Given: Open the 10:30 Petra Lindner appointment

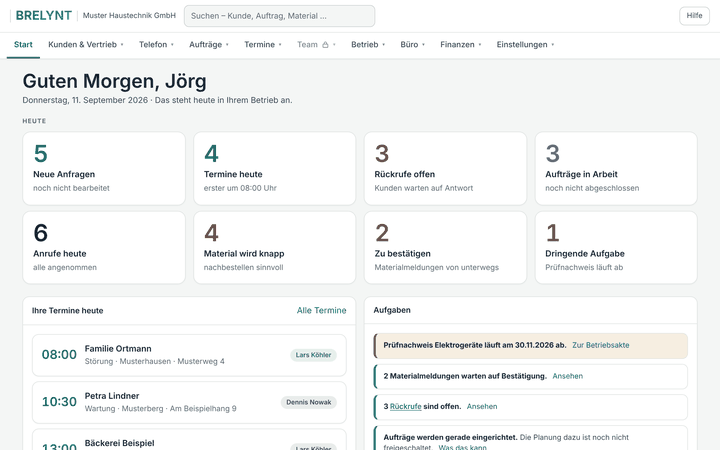Looking at the screenshot, I should [x=189, y=402].
